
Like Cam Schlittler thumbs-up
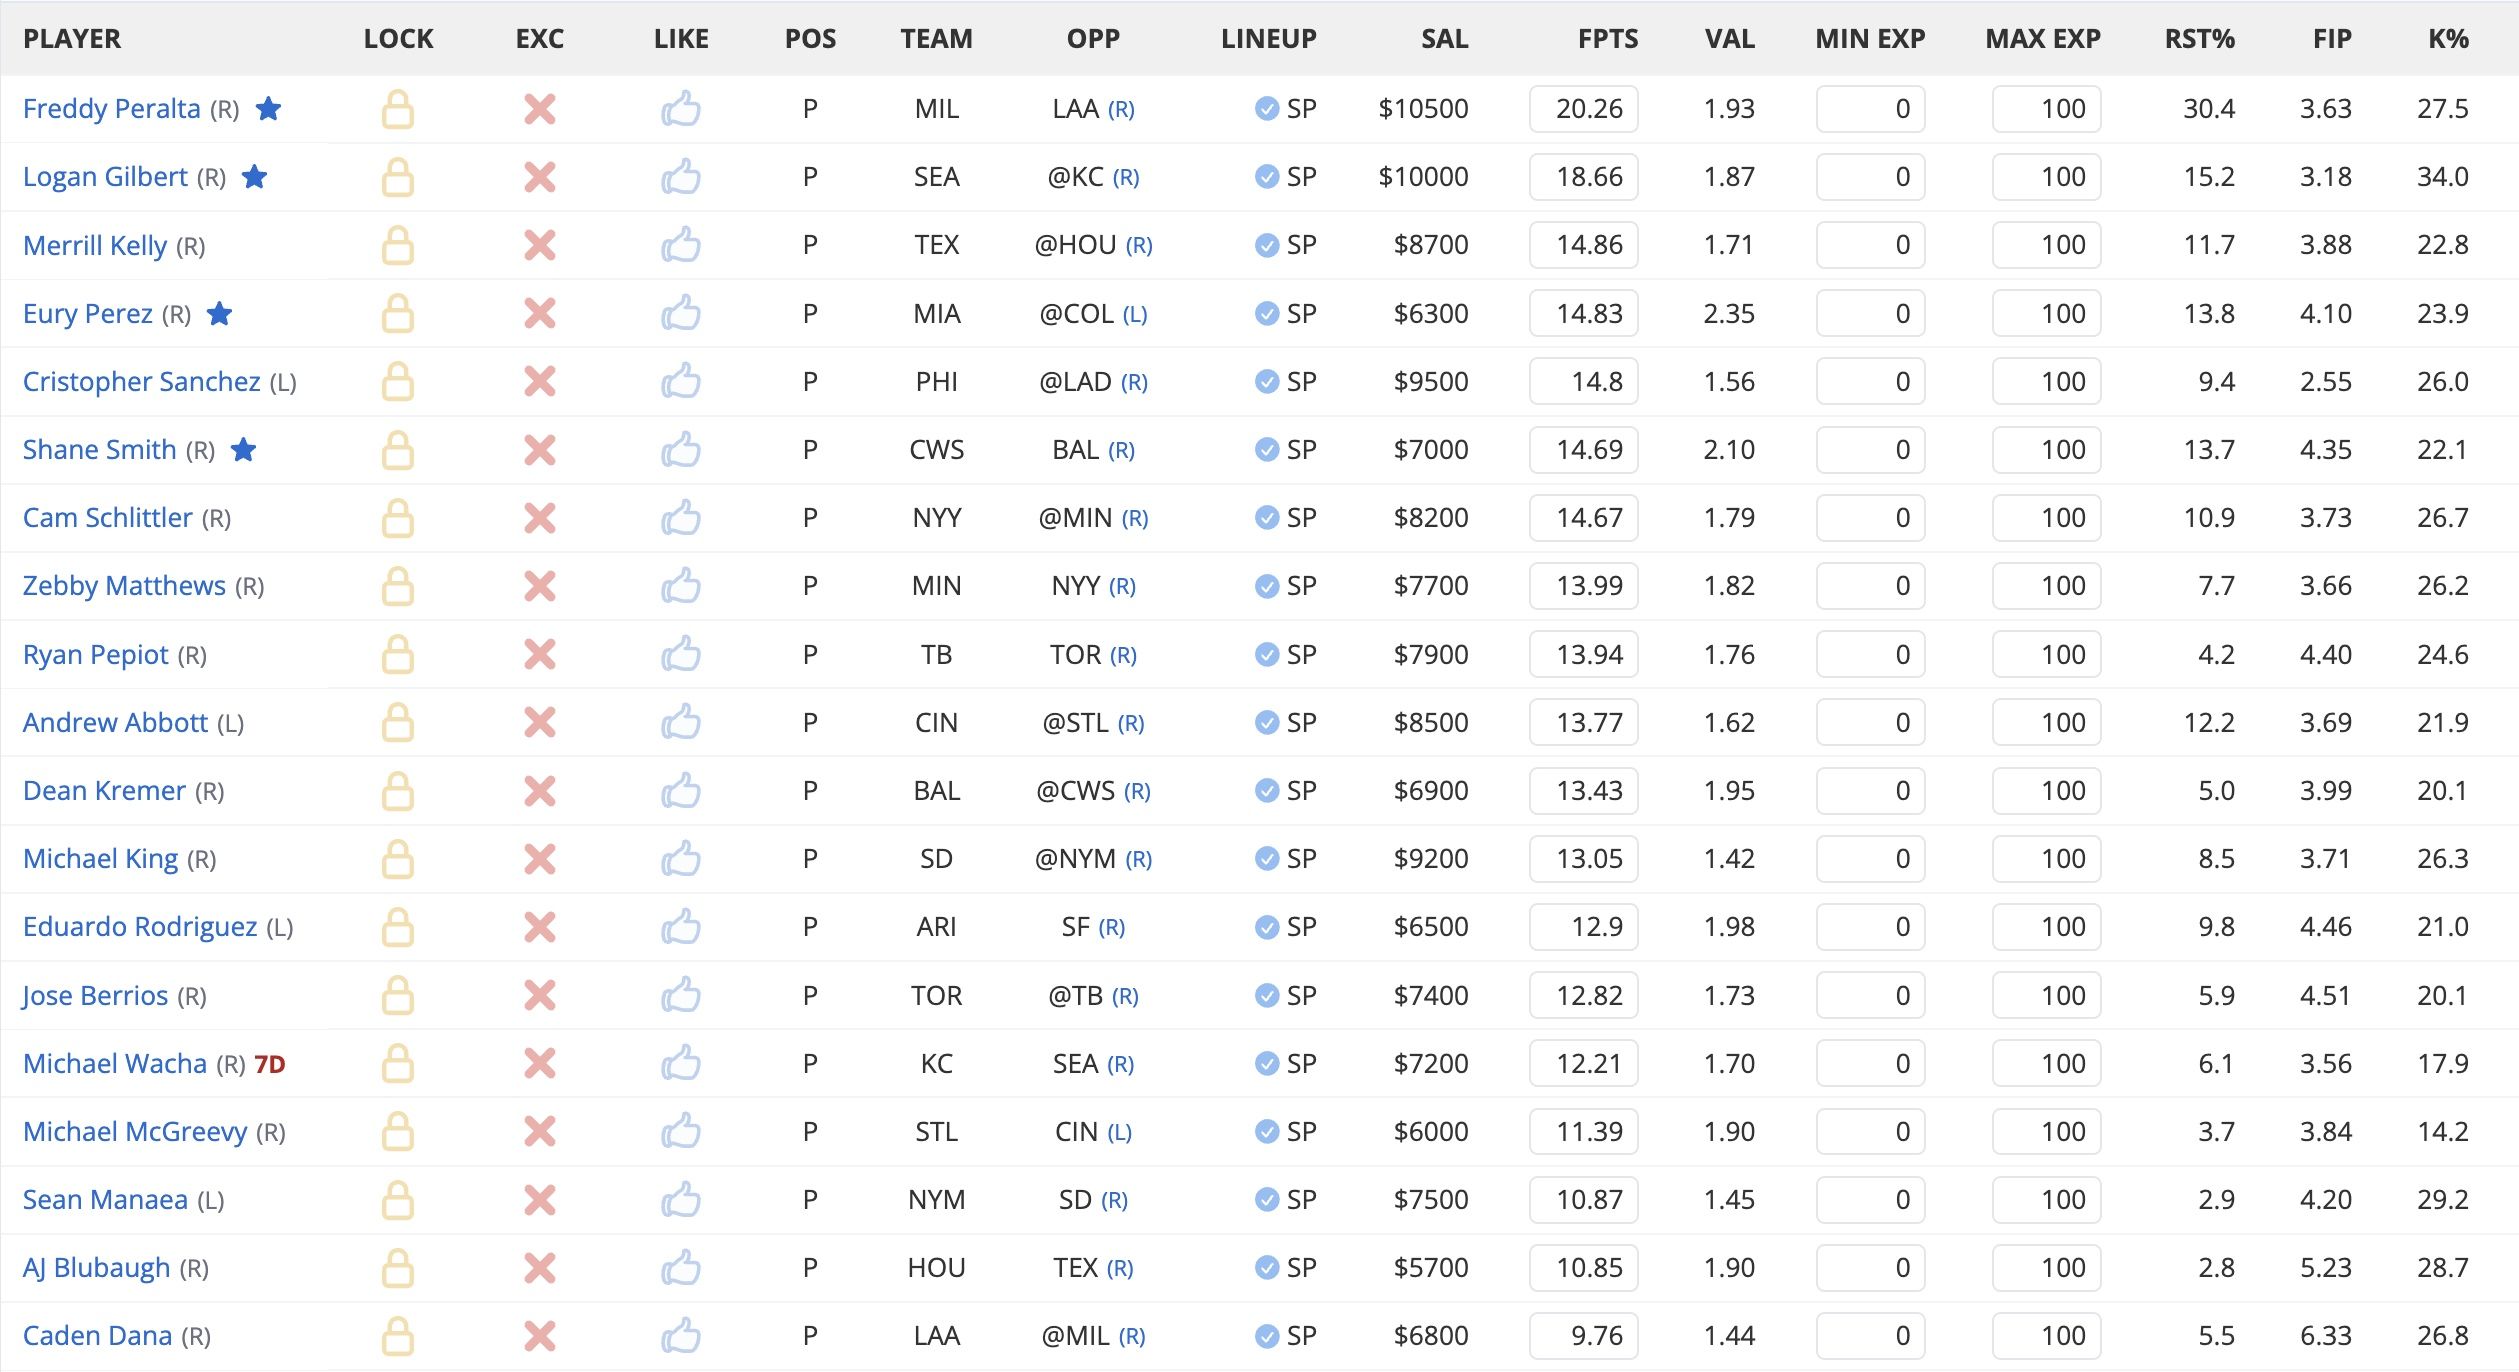(x=681, y=518)
